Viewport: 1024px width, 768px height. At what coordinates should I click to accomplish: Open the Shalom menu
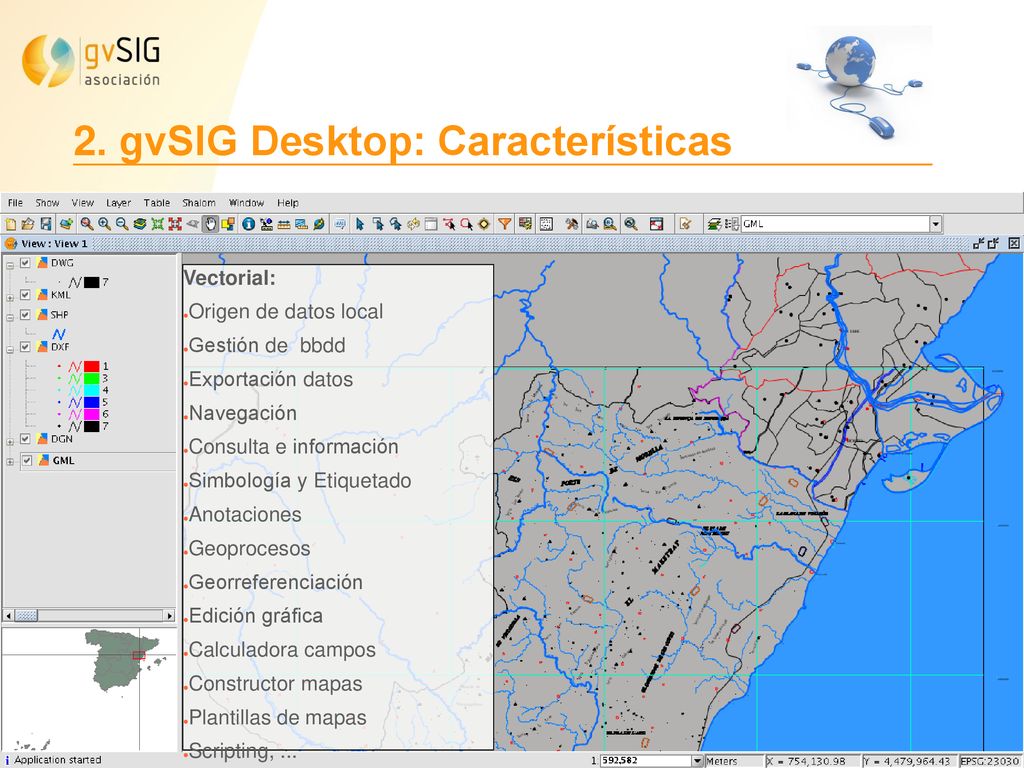pyautogui.click(x=199, y=203)
